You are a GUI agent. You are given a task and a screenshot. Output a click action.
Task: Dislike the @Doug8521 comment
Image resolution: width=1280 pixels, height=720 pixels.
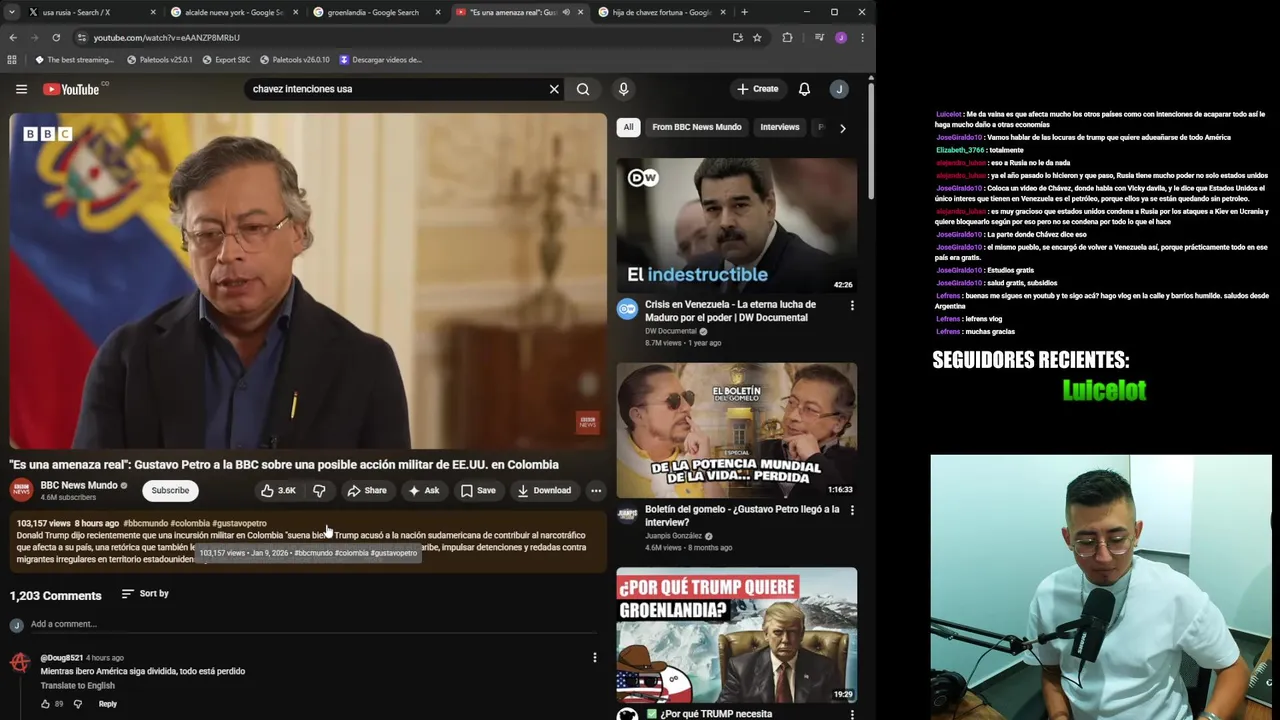coord(78,704)
